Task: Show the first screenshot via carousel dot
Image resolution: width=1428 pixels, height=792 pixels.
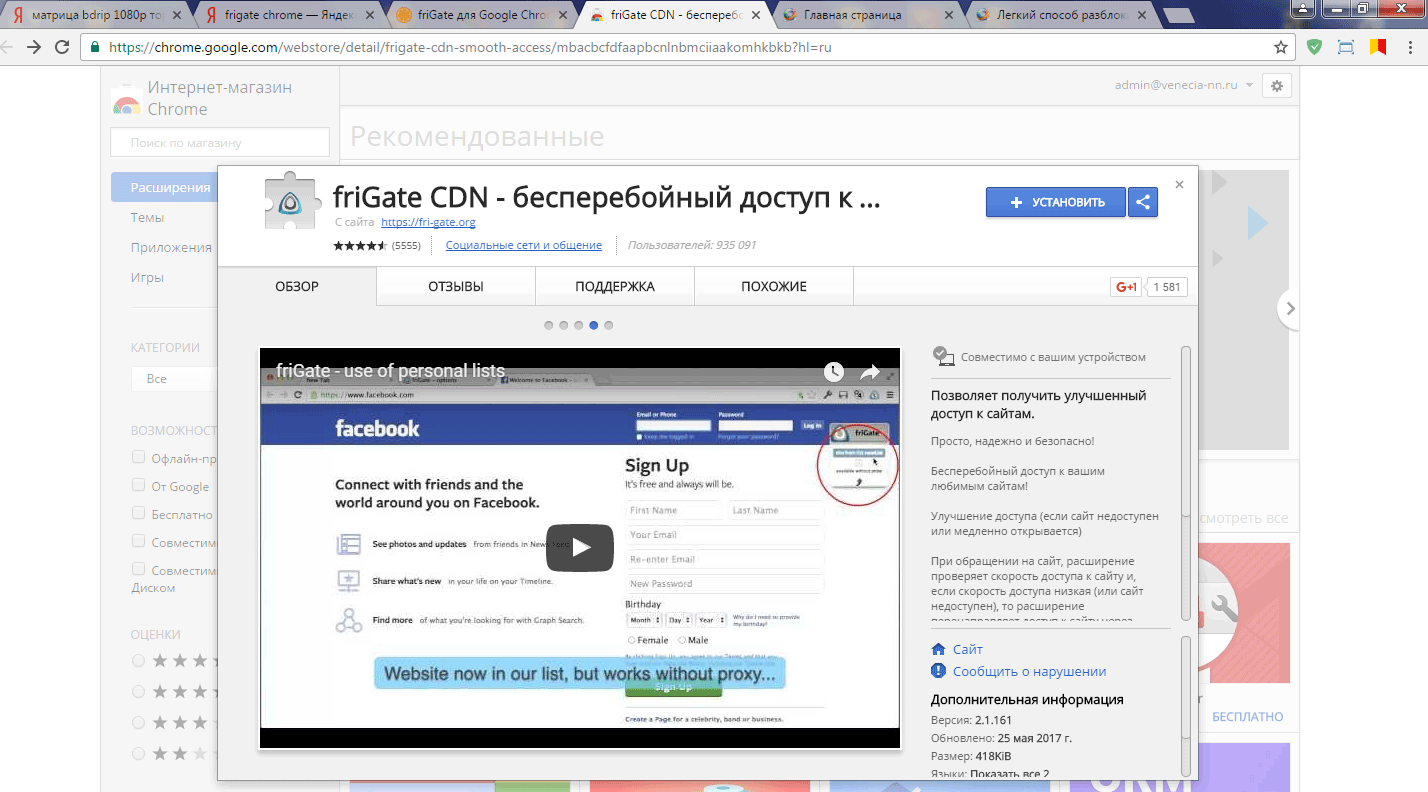Action: (x=549, y=325)
